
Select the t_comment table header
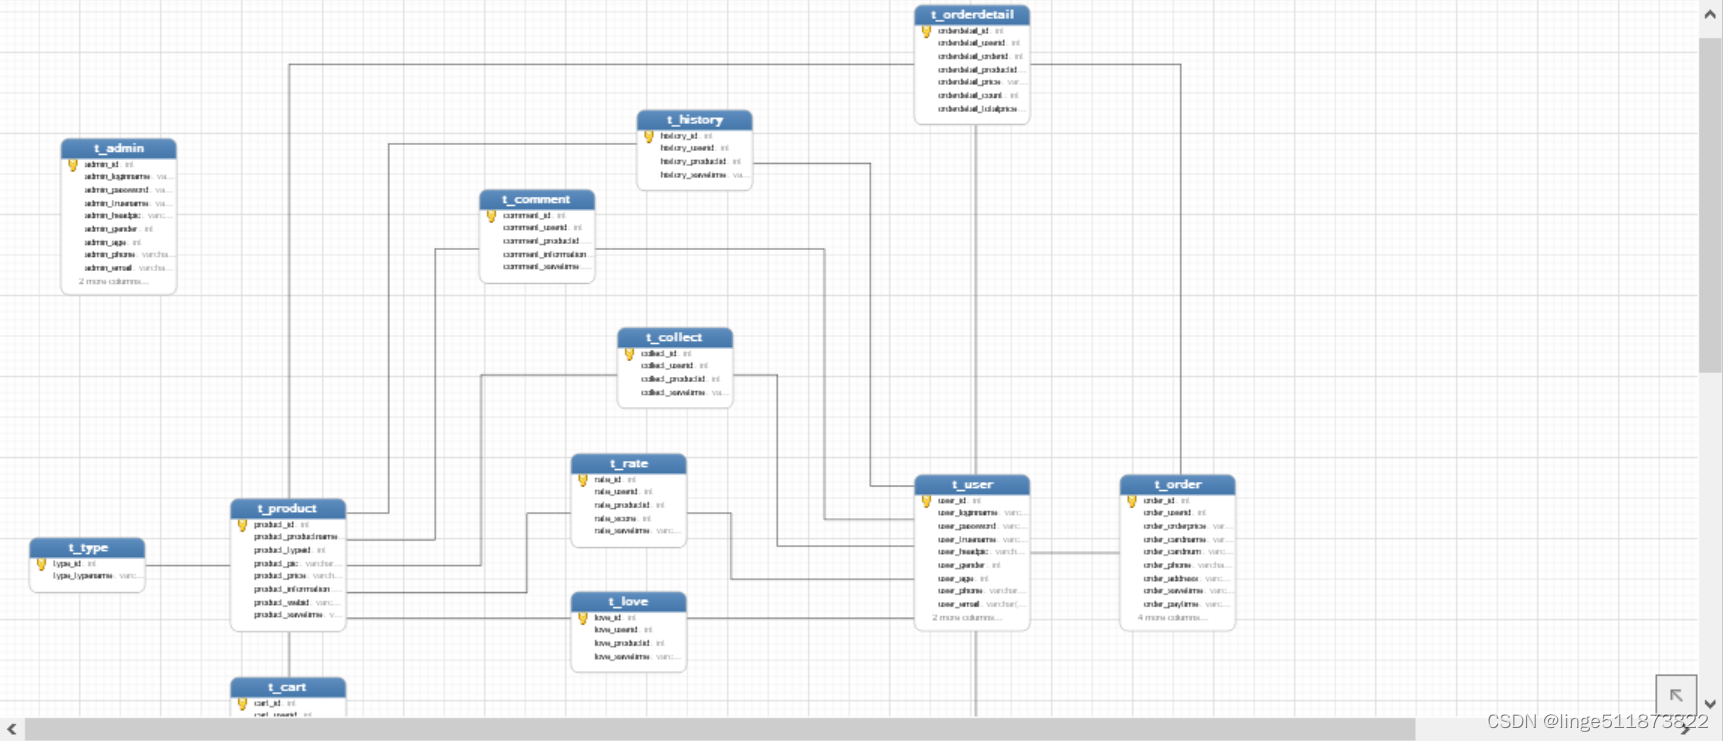(x=537, y=199)
